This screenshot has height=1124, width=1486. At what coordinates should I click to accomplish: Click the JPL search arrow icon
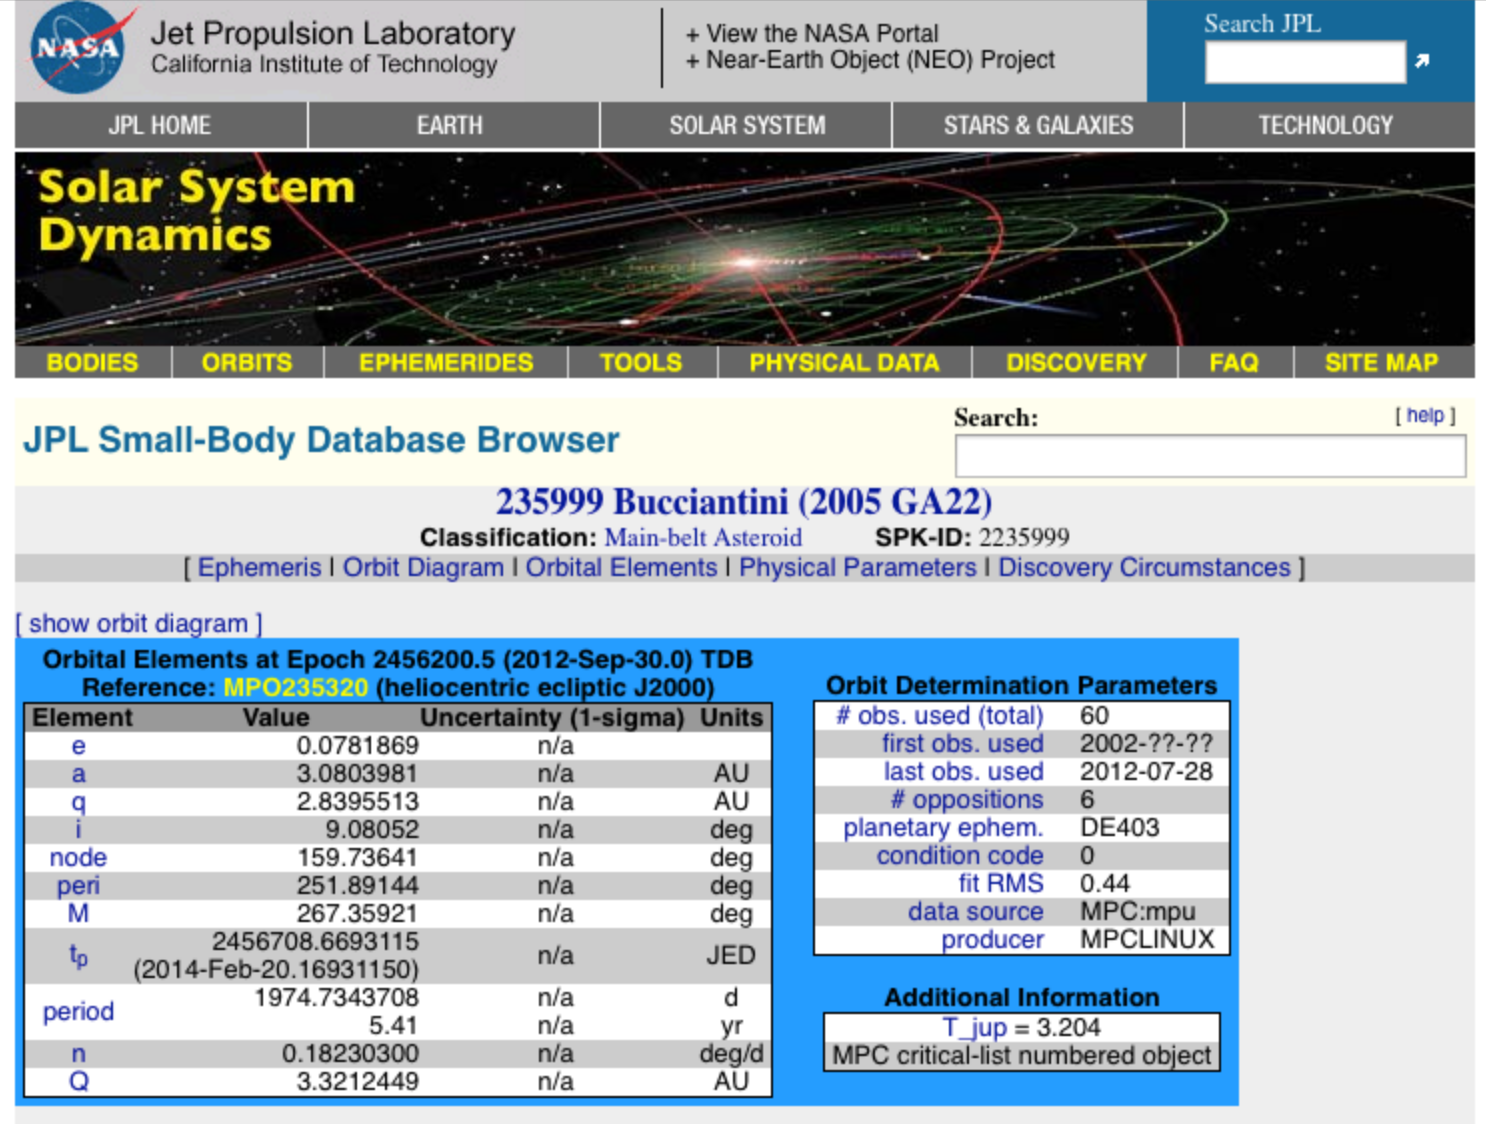[1422, 61]
